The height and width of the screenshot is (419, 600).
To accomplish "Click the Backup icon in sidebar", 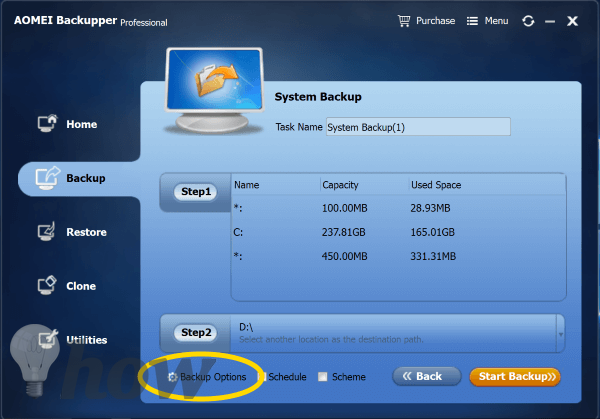I will [x=47, y=178].
